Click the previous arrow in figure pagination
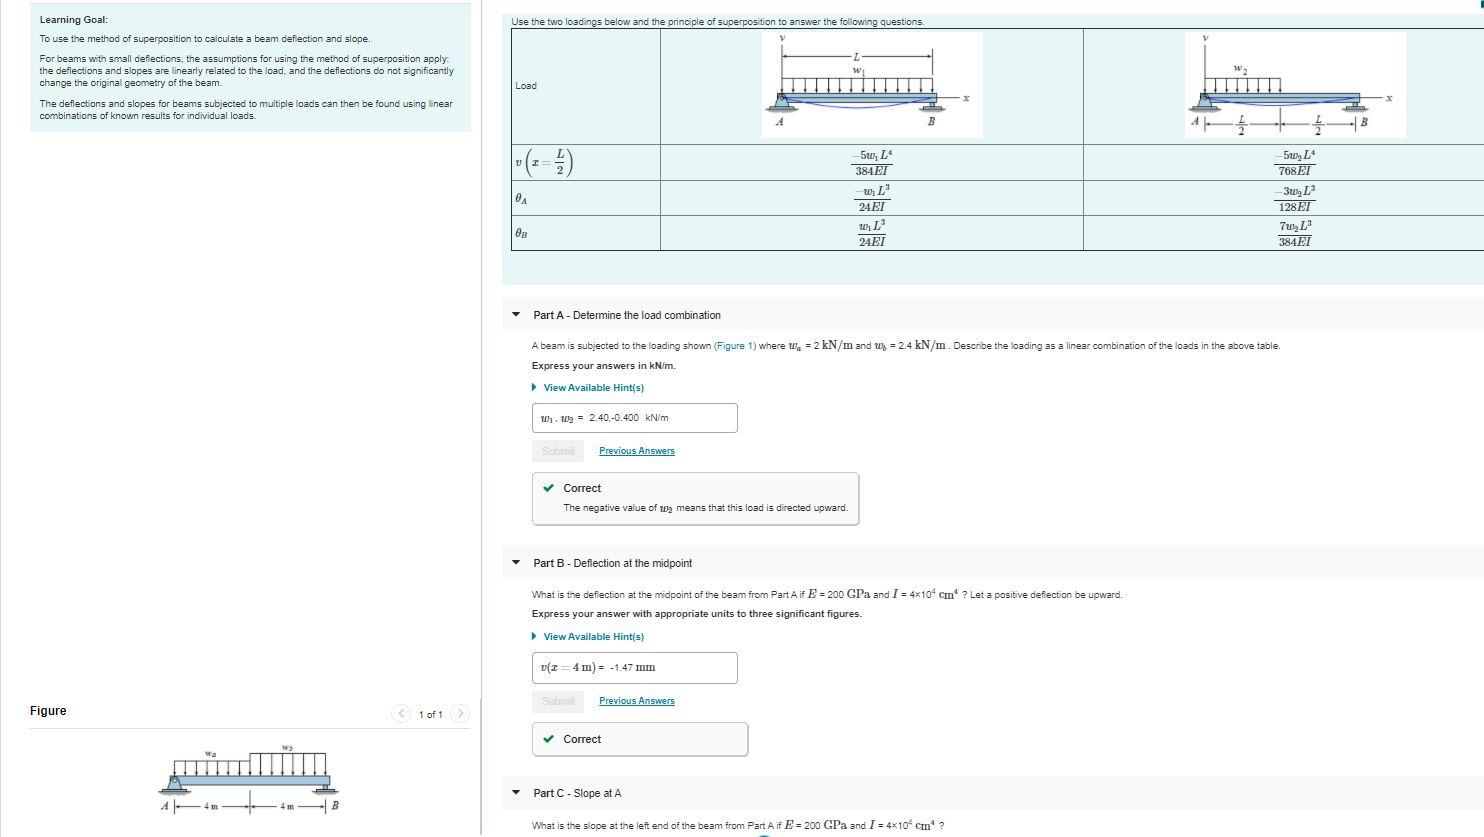The width and height of the screenshot is (1484, 837). (x=401, y=714)
